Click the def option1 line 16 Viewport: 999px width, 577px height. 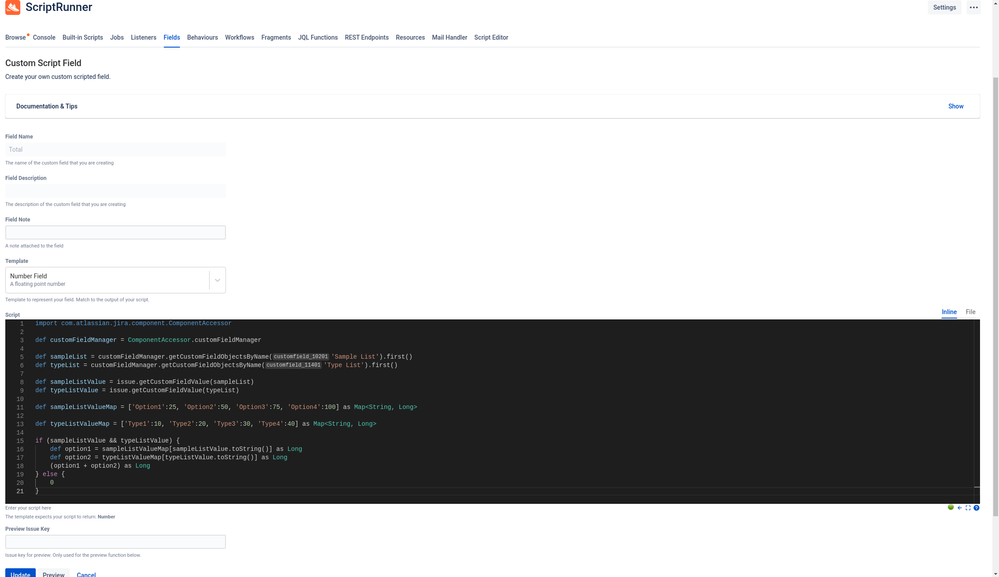pyautogui.click(x=176, y=449)
